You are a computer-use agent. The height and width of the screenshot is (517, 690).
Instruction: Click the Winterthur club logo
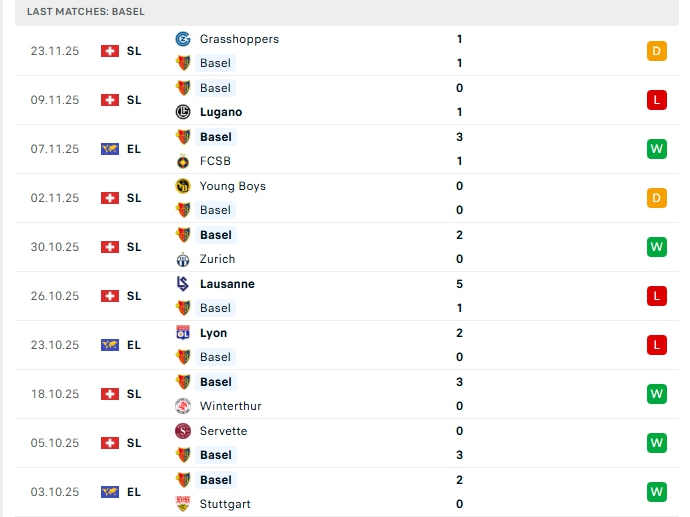pyautogui.click(x=183, y=406)
